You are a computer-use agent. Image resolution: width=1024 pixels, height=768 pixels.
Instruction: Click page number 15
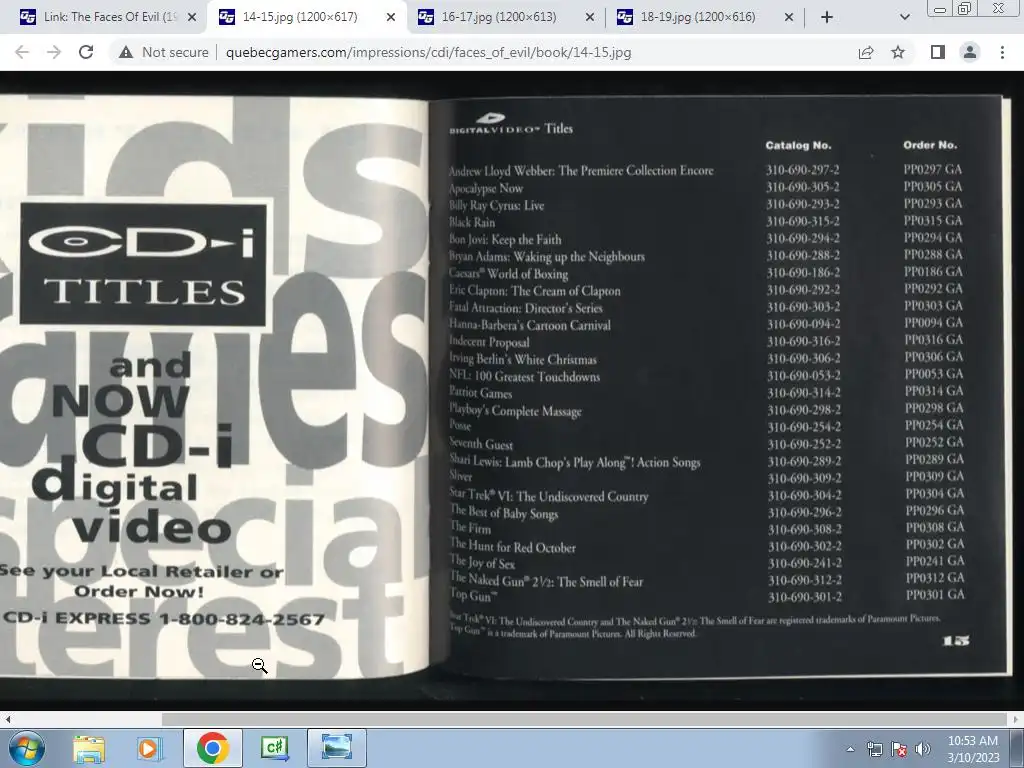coord(956,641)
